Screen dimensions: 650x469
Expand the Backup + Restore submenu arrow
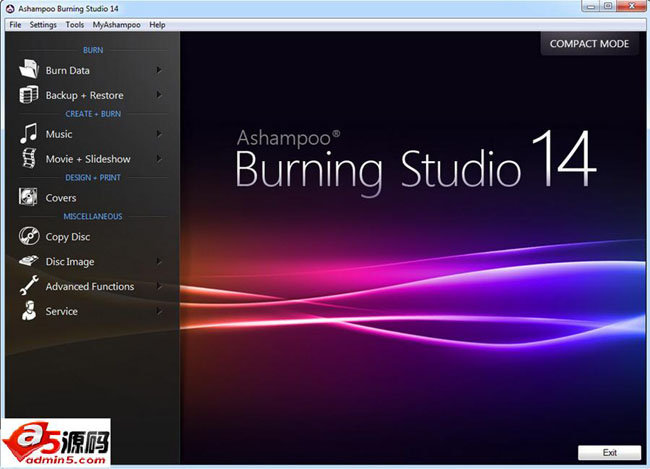(x=159, y=95)
